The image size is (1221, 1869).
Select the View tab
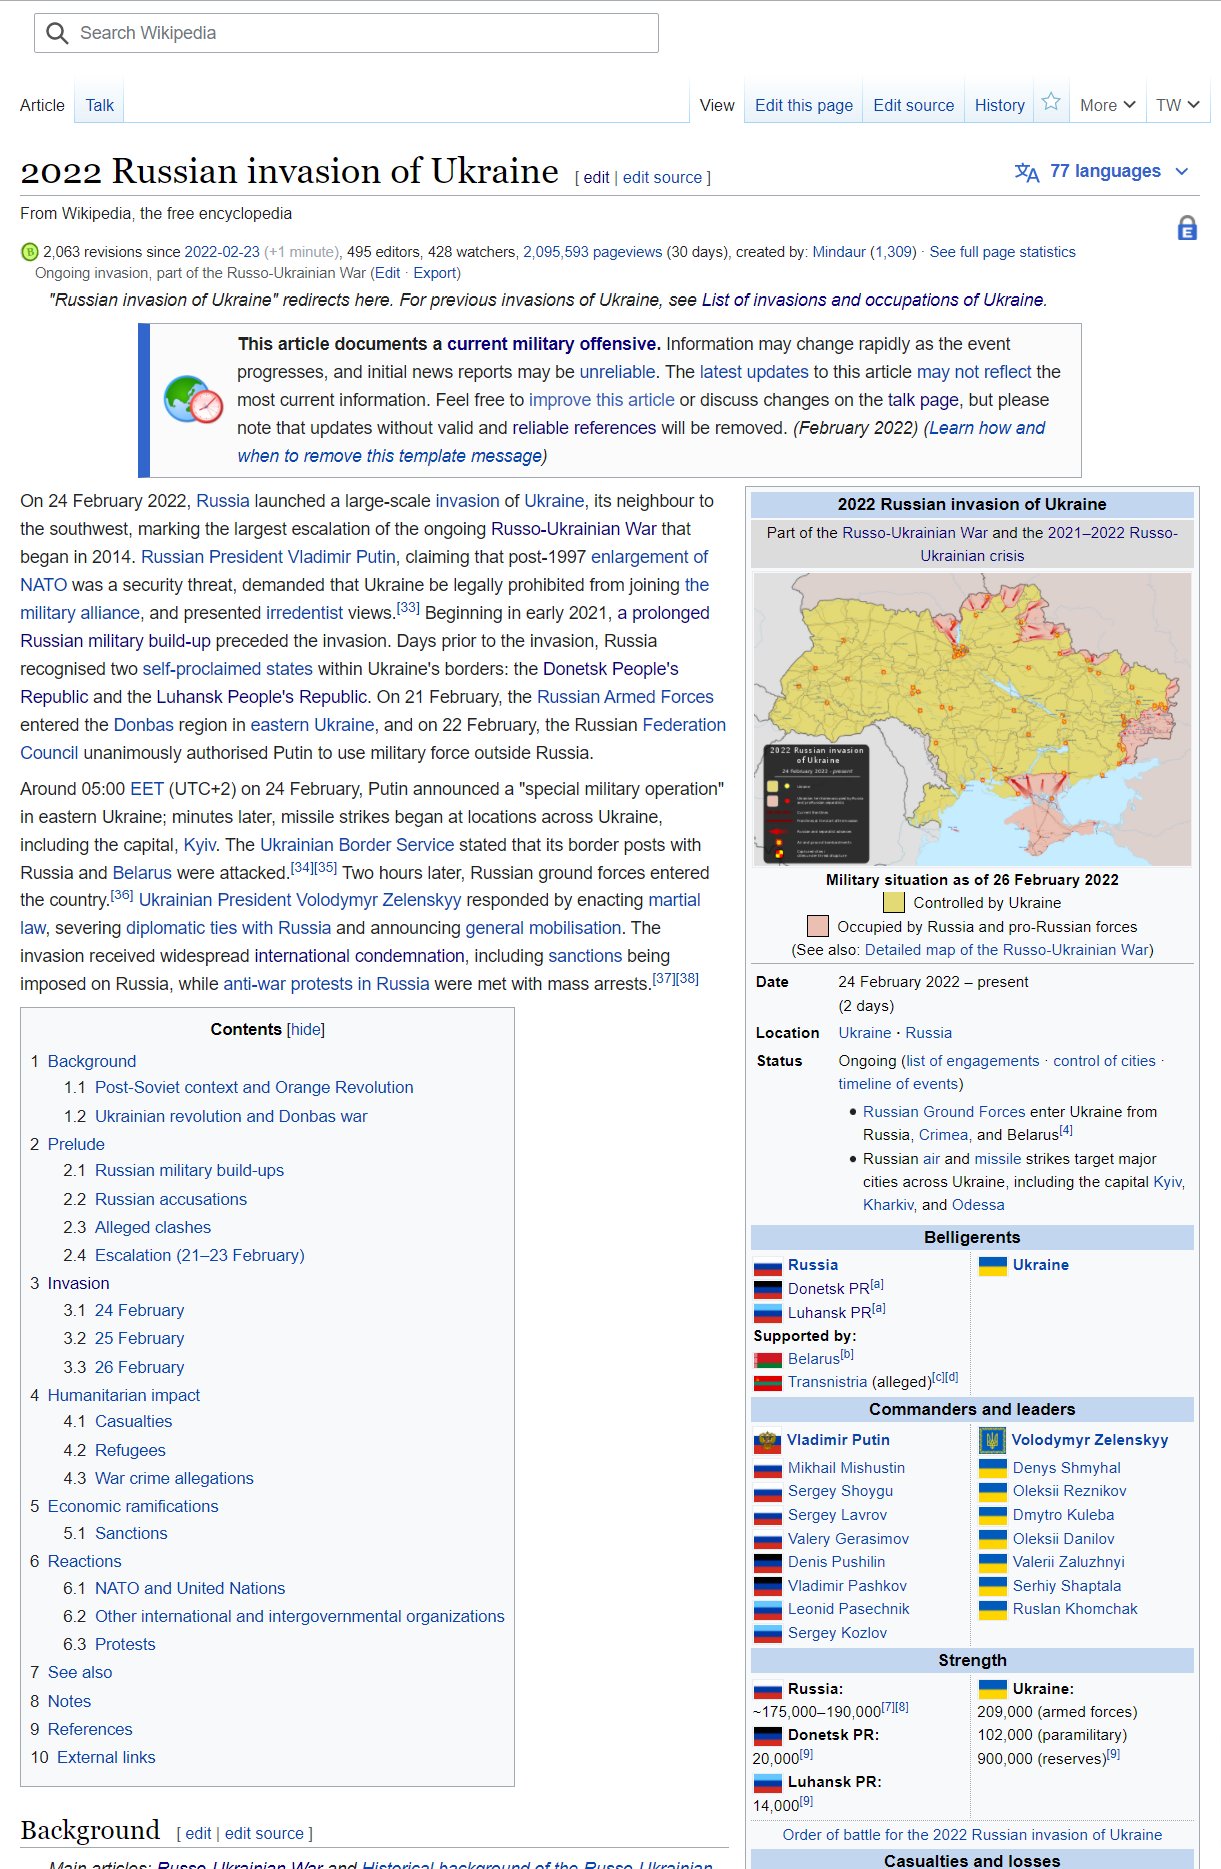717,105
